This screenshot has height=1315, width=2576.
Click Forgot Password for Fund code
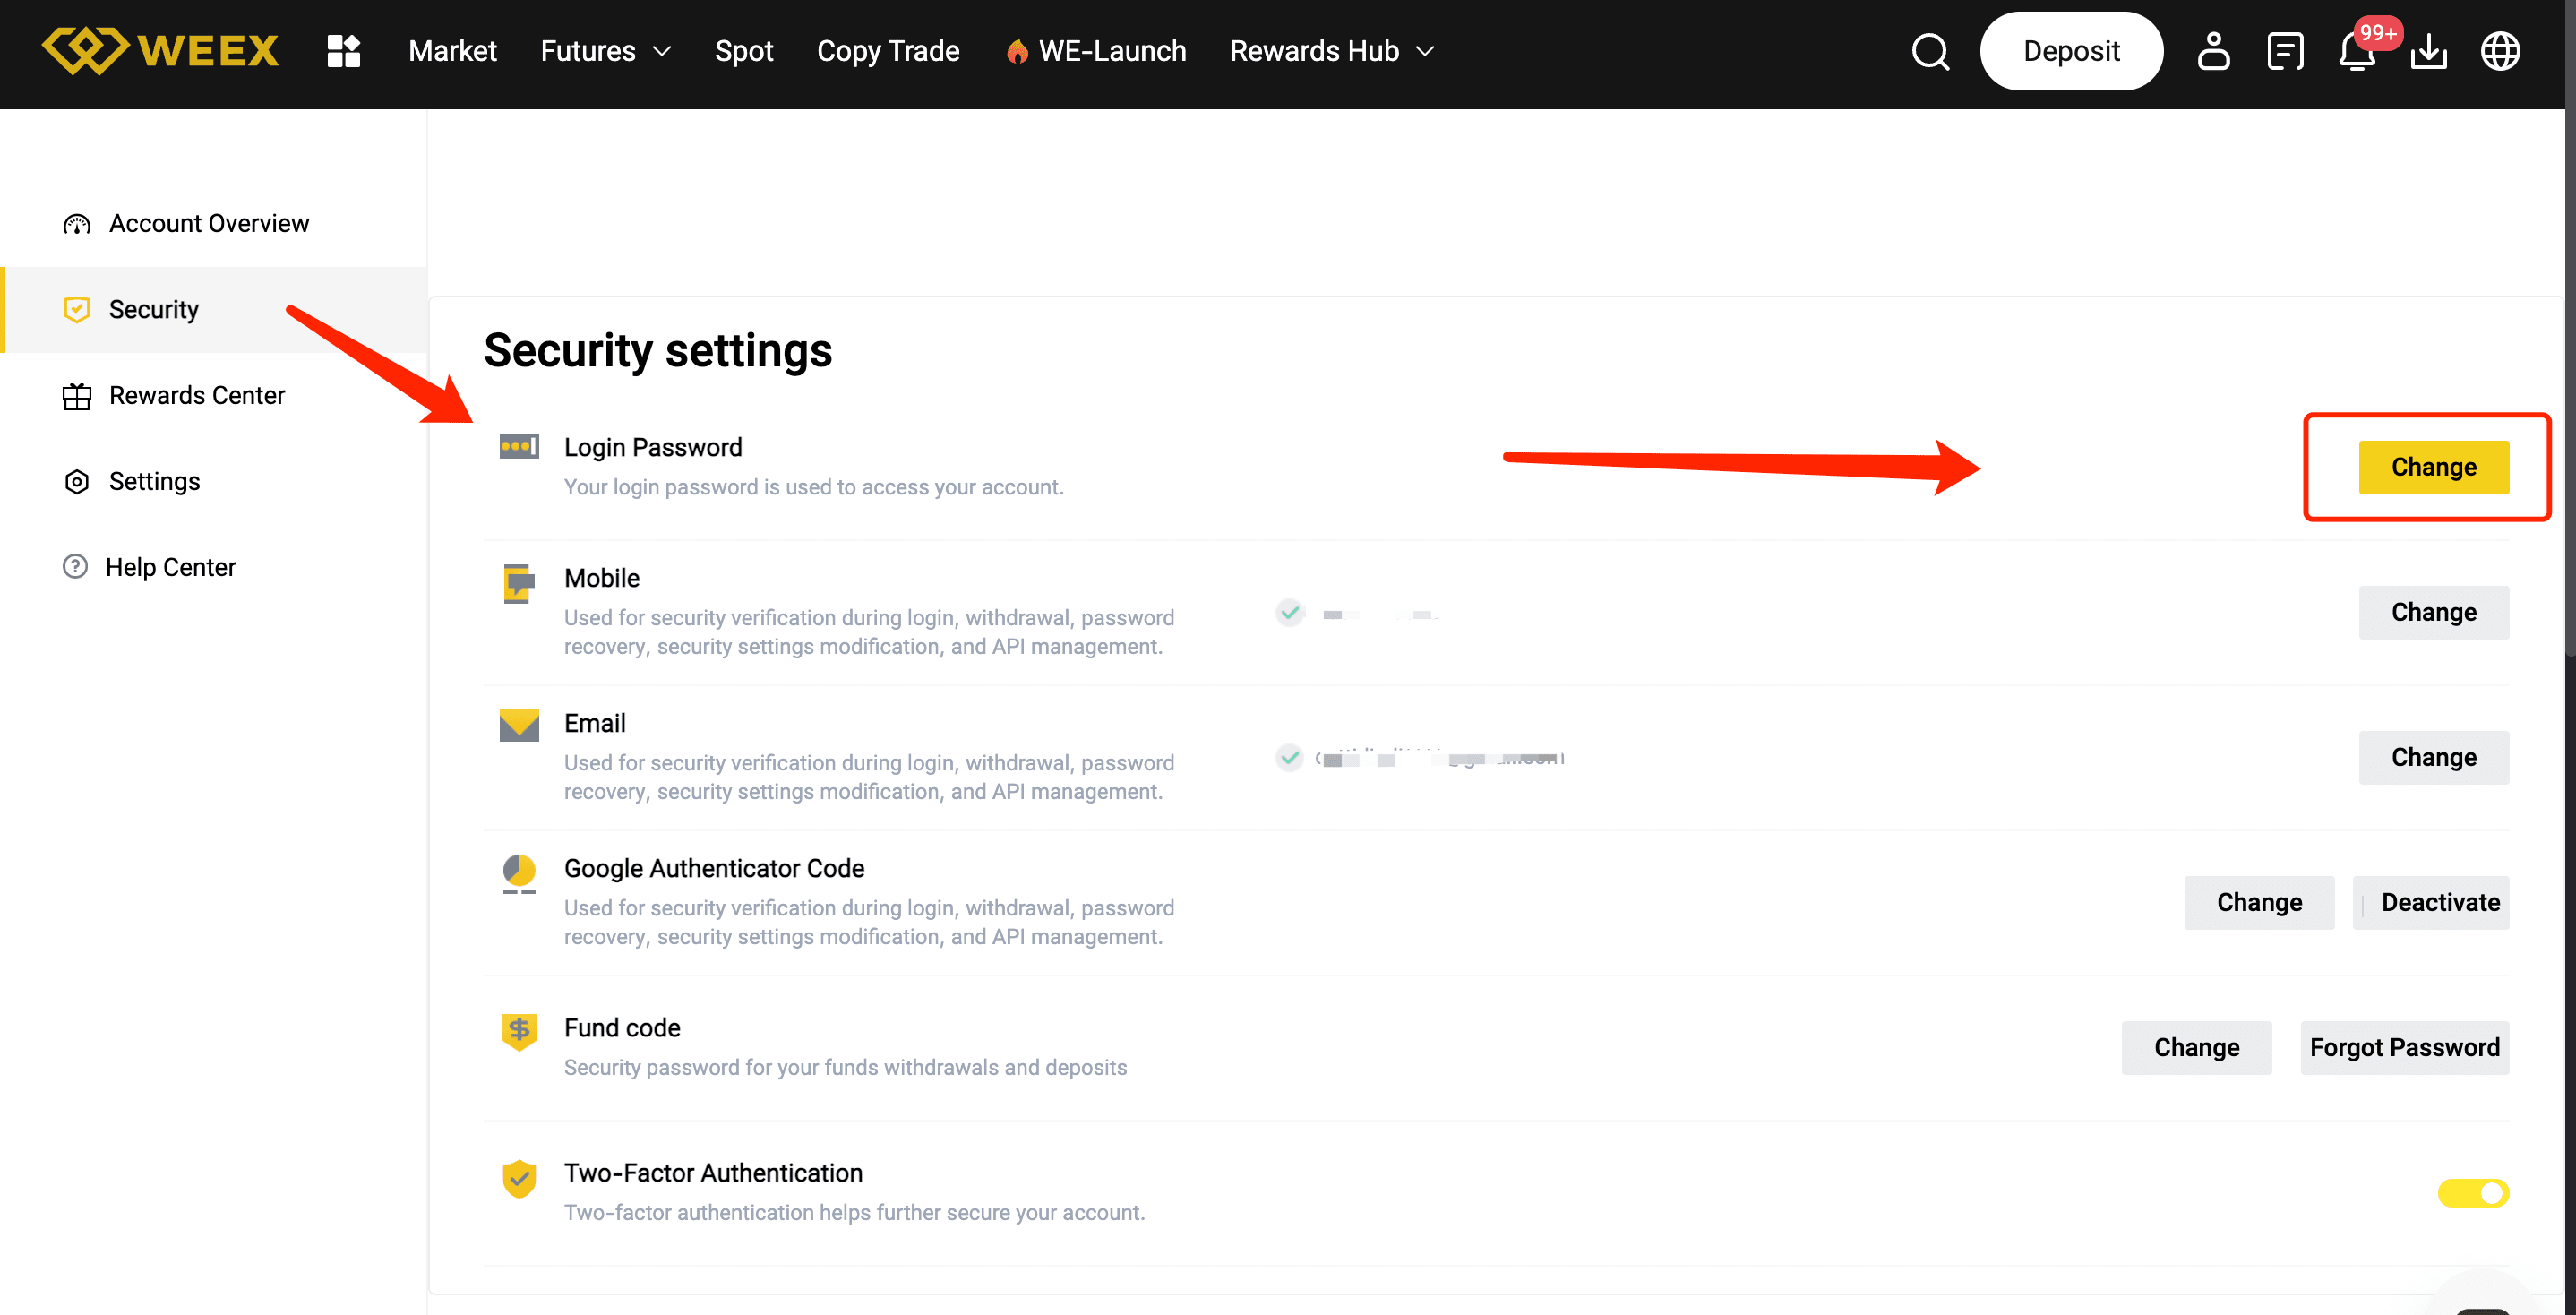[2404, 1047]
